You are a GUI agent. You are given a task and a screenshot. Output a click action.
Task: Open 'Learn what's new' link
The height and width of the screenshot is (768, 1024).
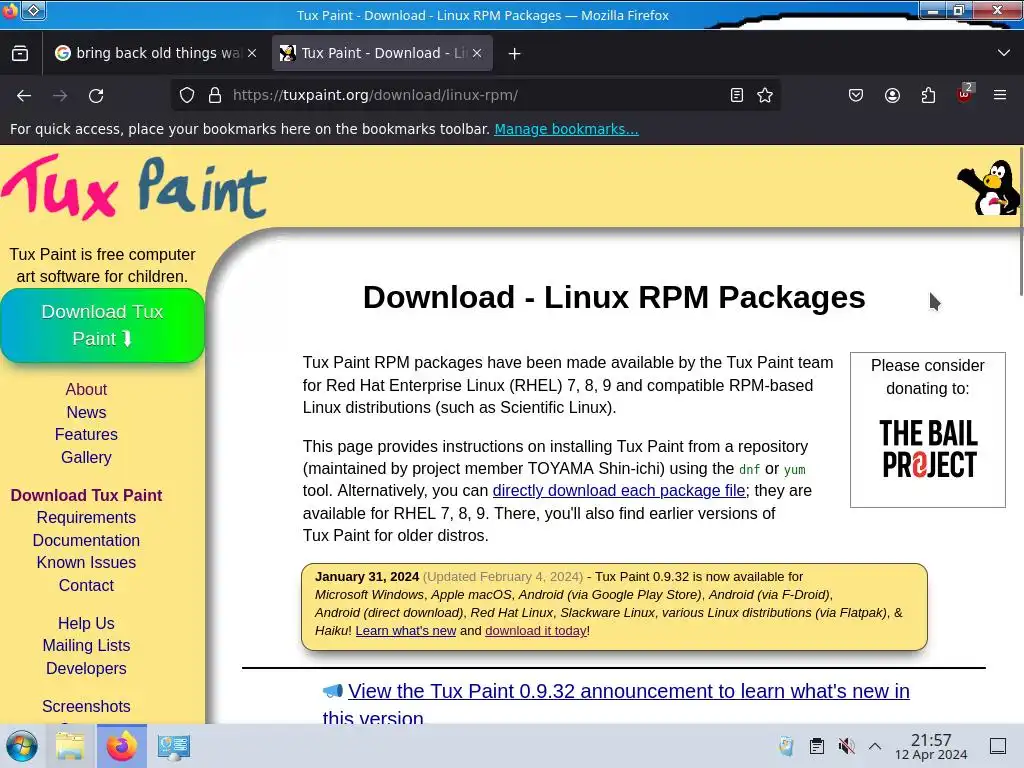[406, 631]
